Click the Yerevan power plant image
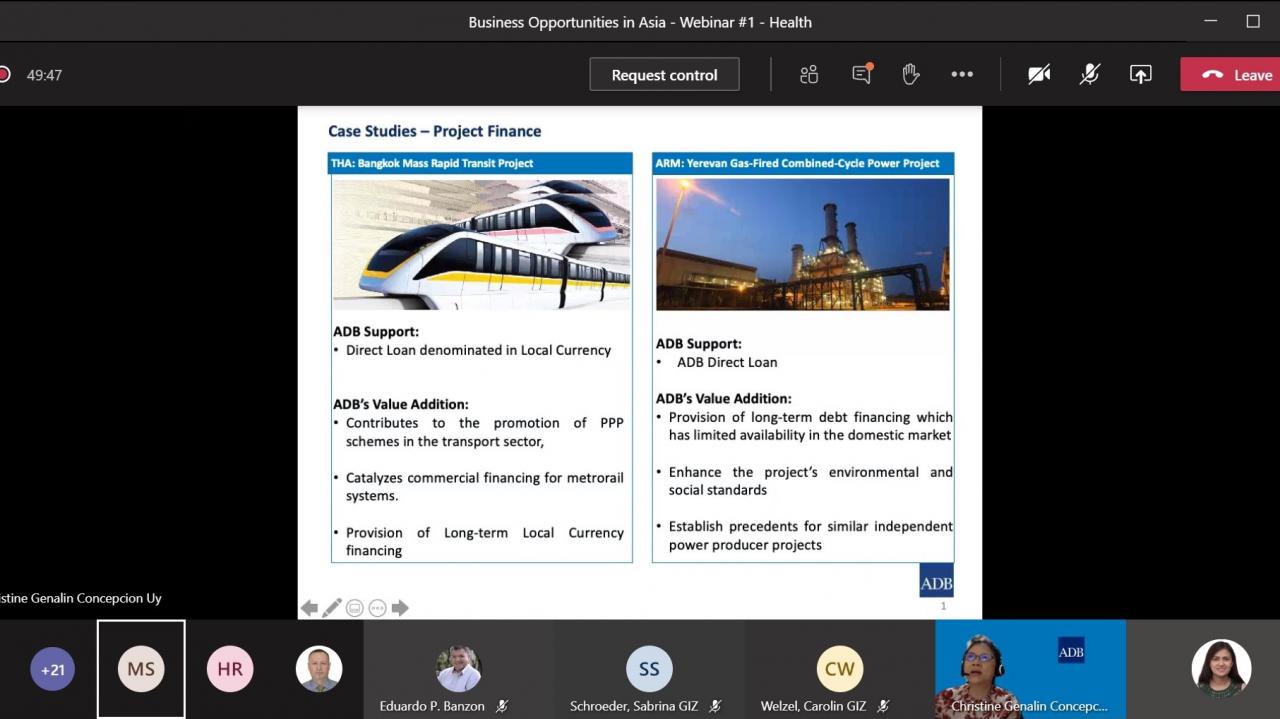This screenshot has height=719, width=1280. click(803, 243)
